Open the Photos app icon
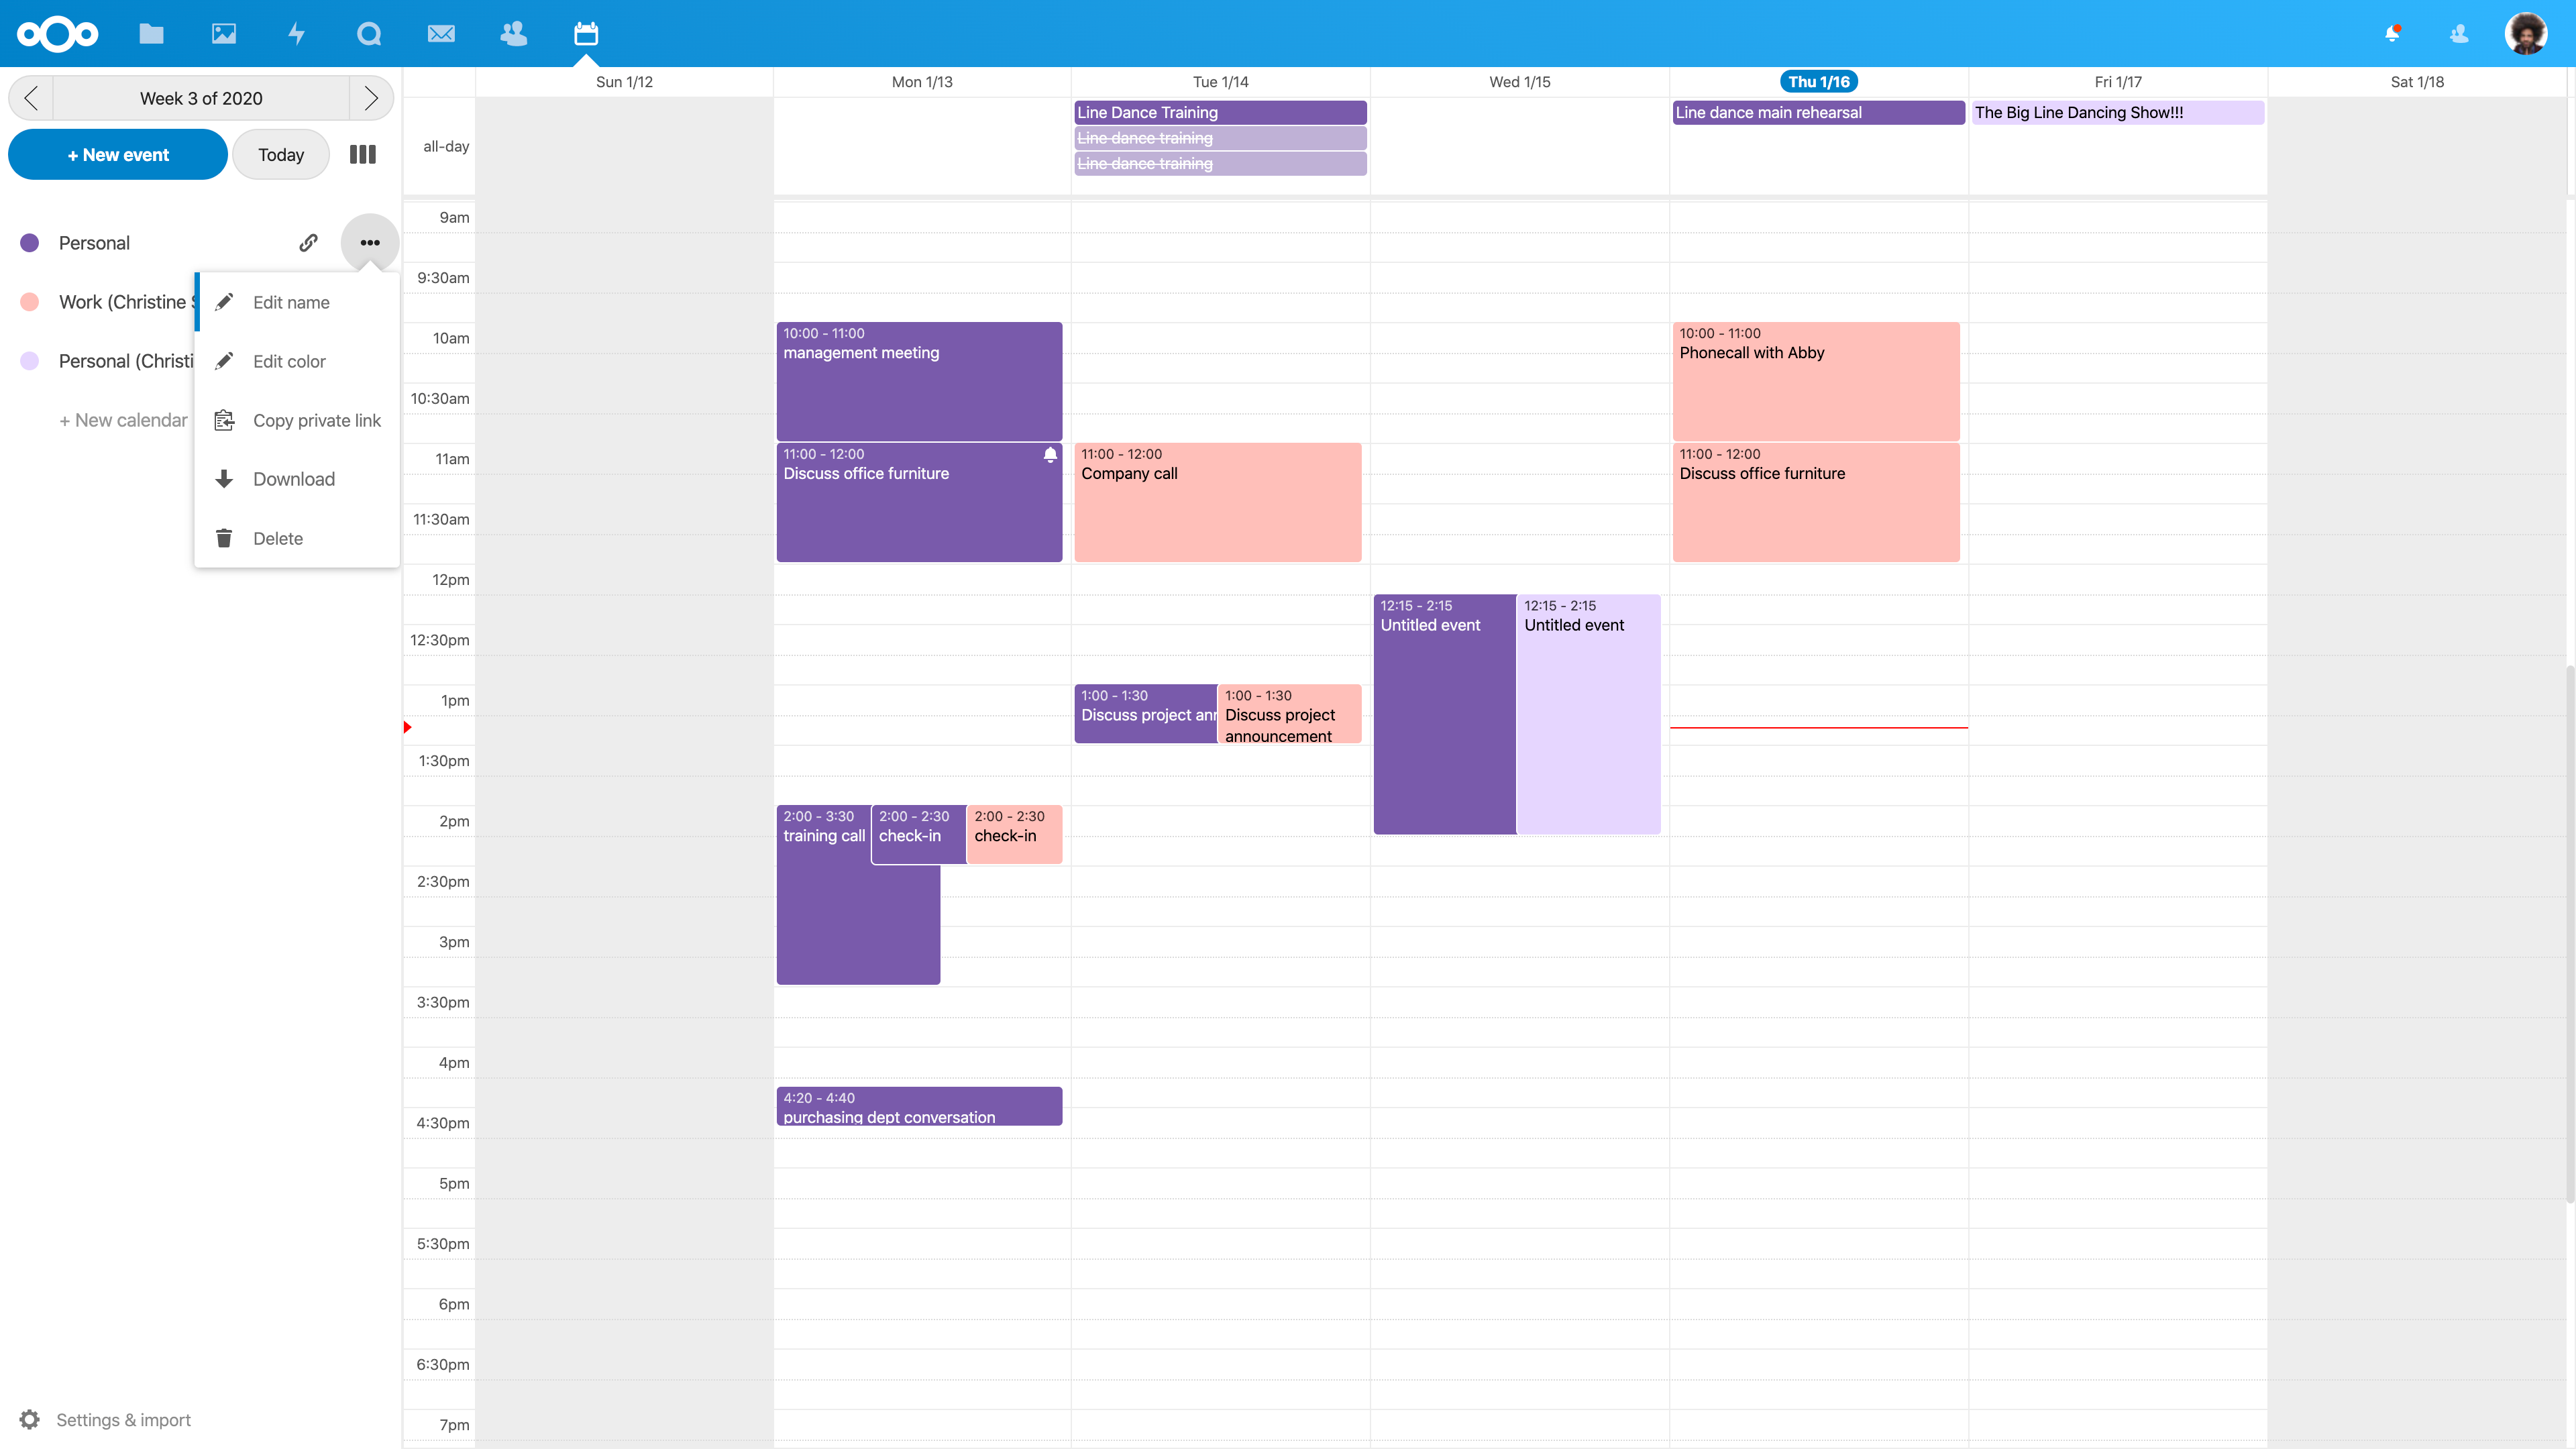The height and width of the screenshot is (1449, 2576). coord(224,34)
